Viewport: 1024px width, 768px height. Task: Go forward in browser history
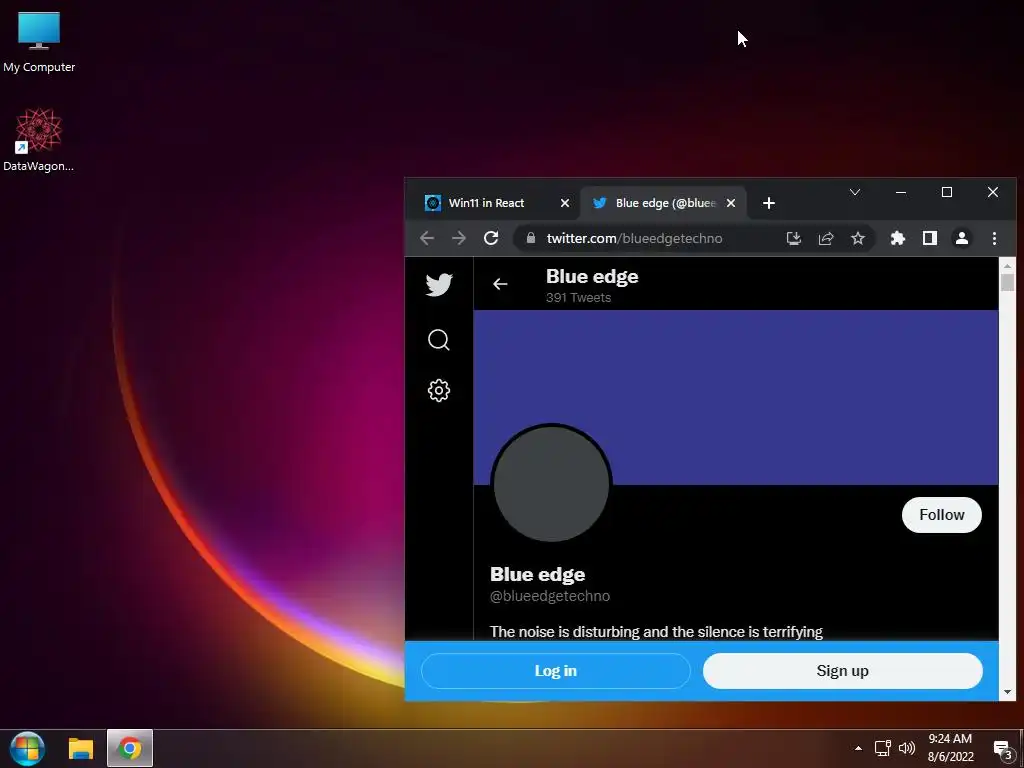[x=459, y=238]
